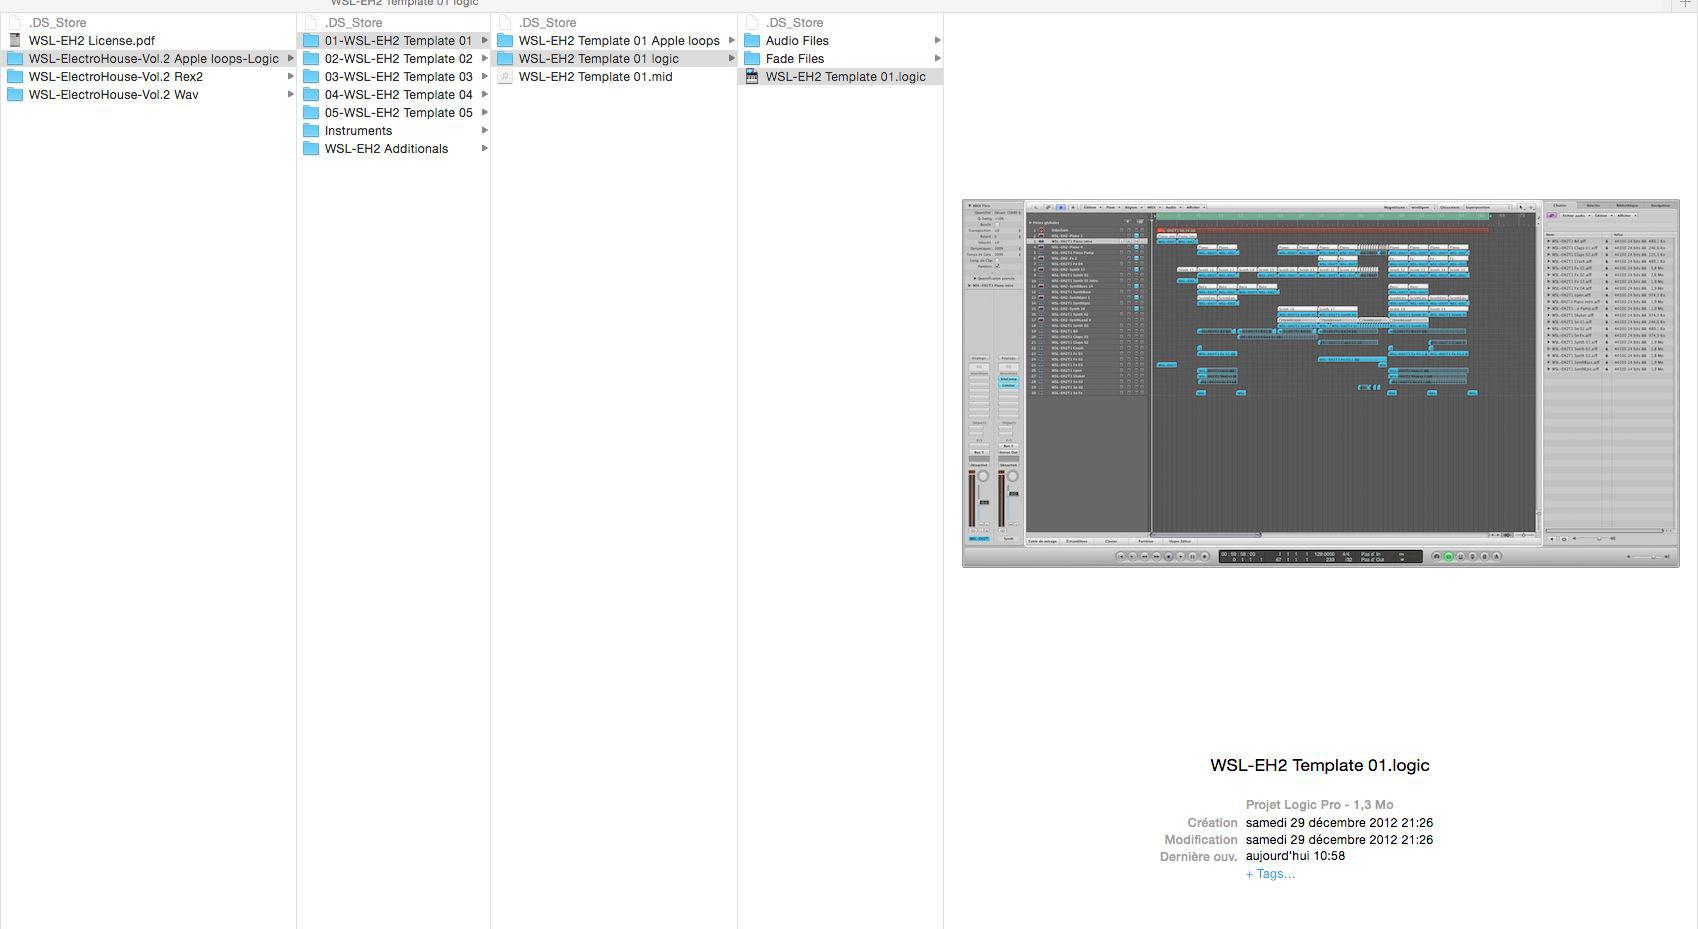
Task: Select the 'Audio Files' folder name
Action: [797, 41]
